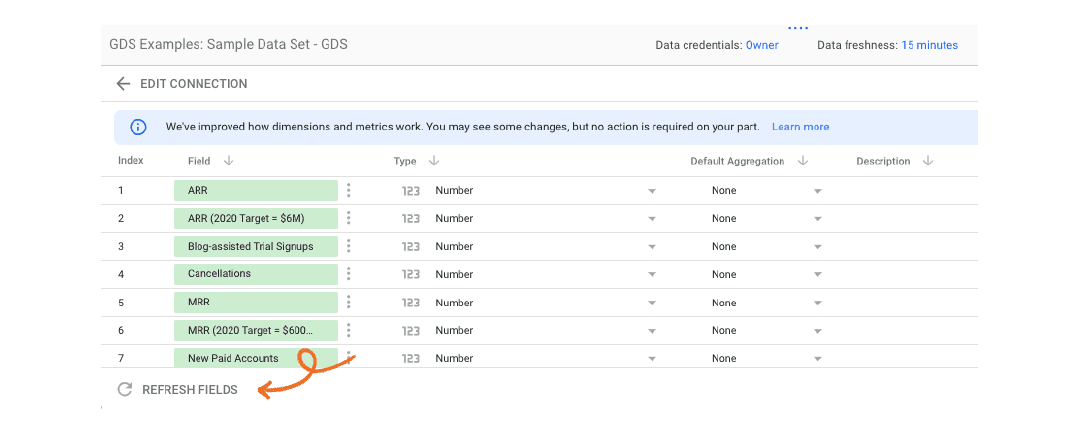
Task: Click the Owner data credentials link
Action: [762, 45]
